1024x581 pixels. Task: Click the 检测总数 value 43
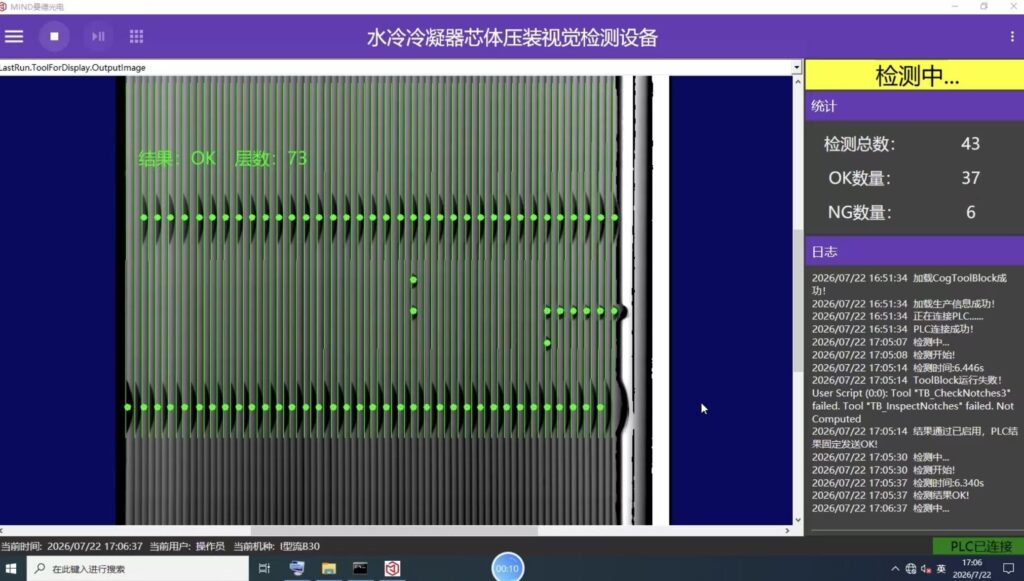970,144
